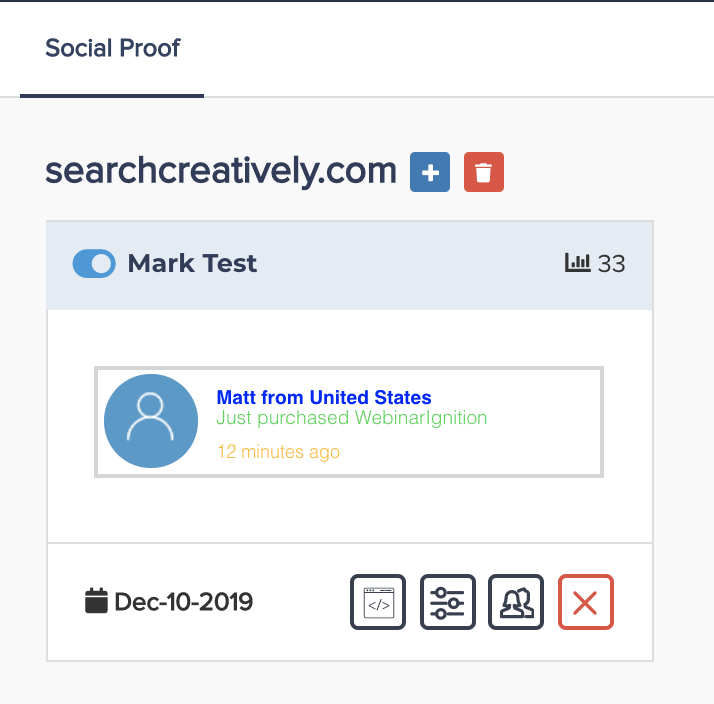Screen dimensions: 714x704
Task: Open campaign settings sliders icon
Action: click(x=447, y=602)
